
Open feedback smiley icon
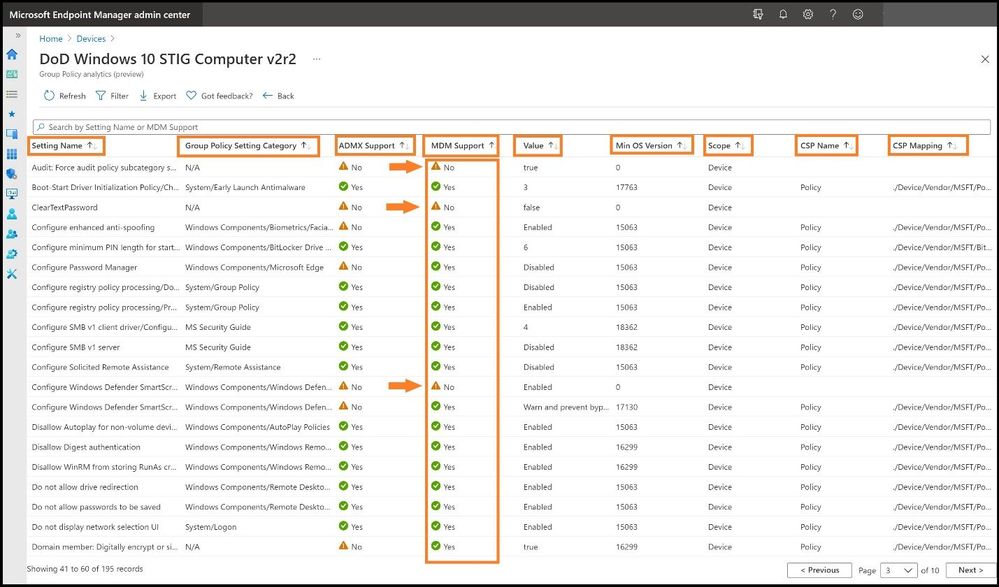(x=858, y=14)
